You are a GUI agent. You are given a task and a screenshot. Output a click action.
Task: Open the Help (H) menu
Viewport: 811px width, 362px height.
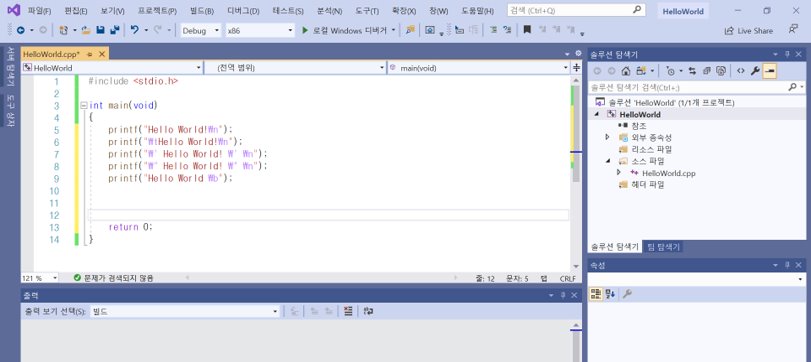477,11
